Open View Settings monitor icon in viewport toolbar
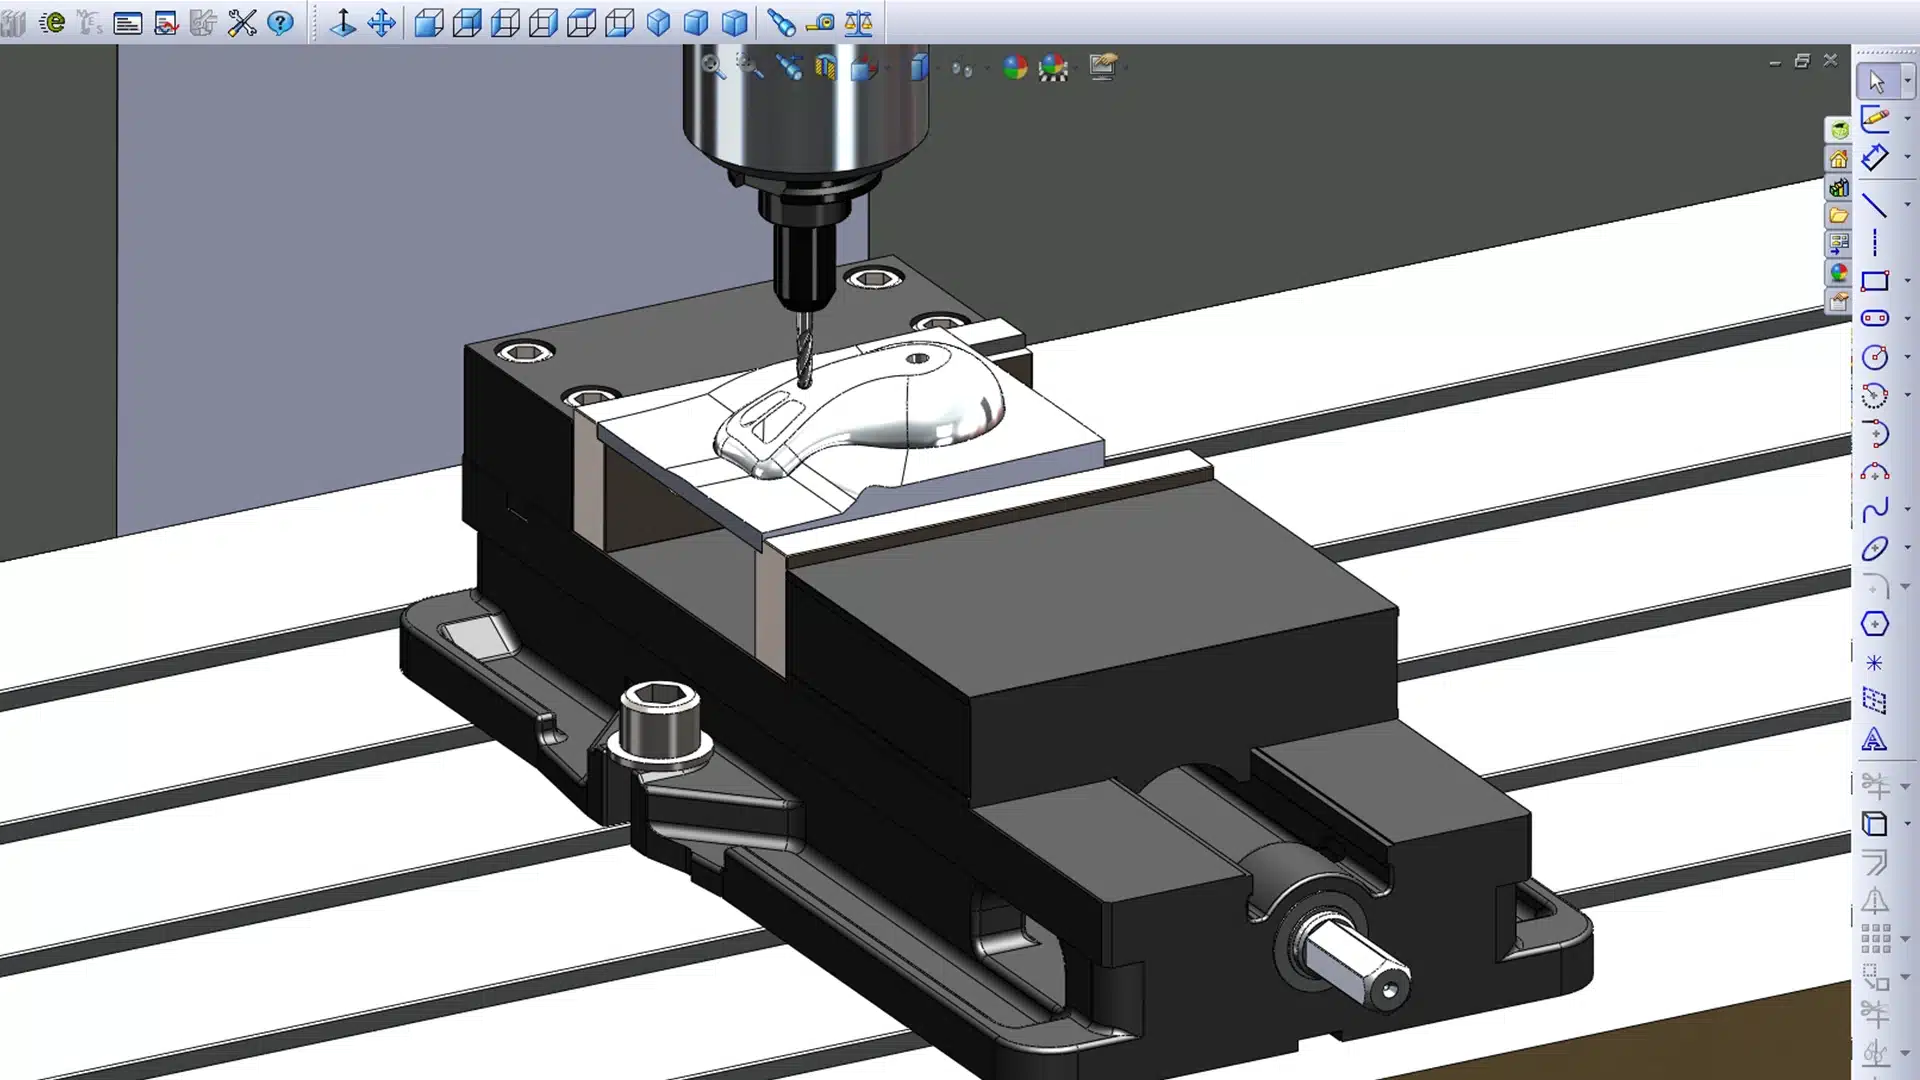The height and width of the screenshot is (1080, 1920). (1102, 67)
